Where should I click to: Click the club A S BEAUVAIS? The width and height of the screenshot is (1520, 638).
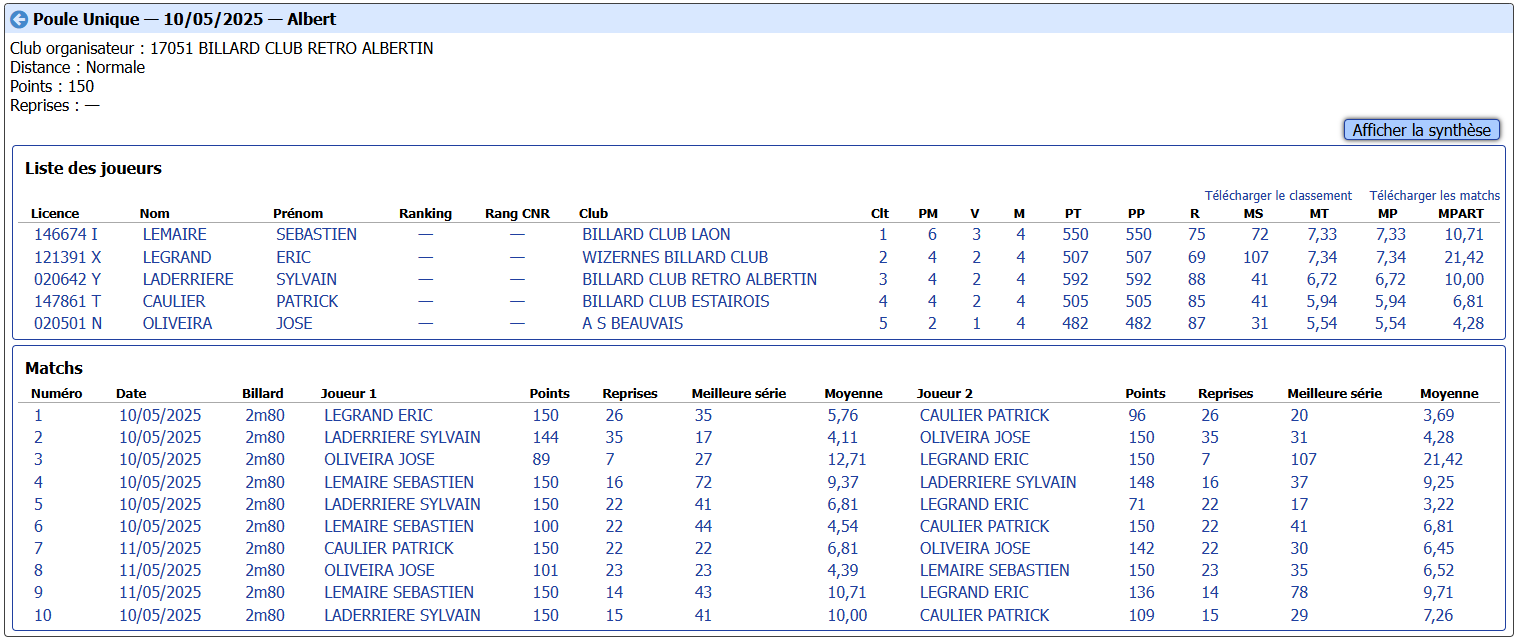[x=633, y=323]
